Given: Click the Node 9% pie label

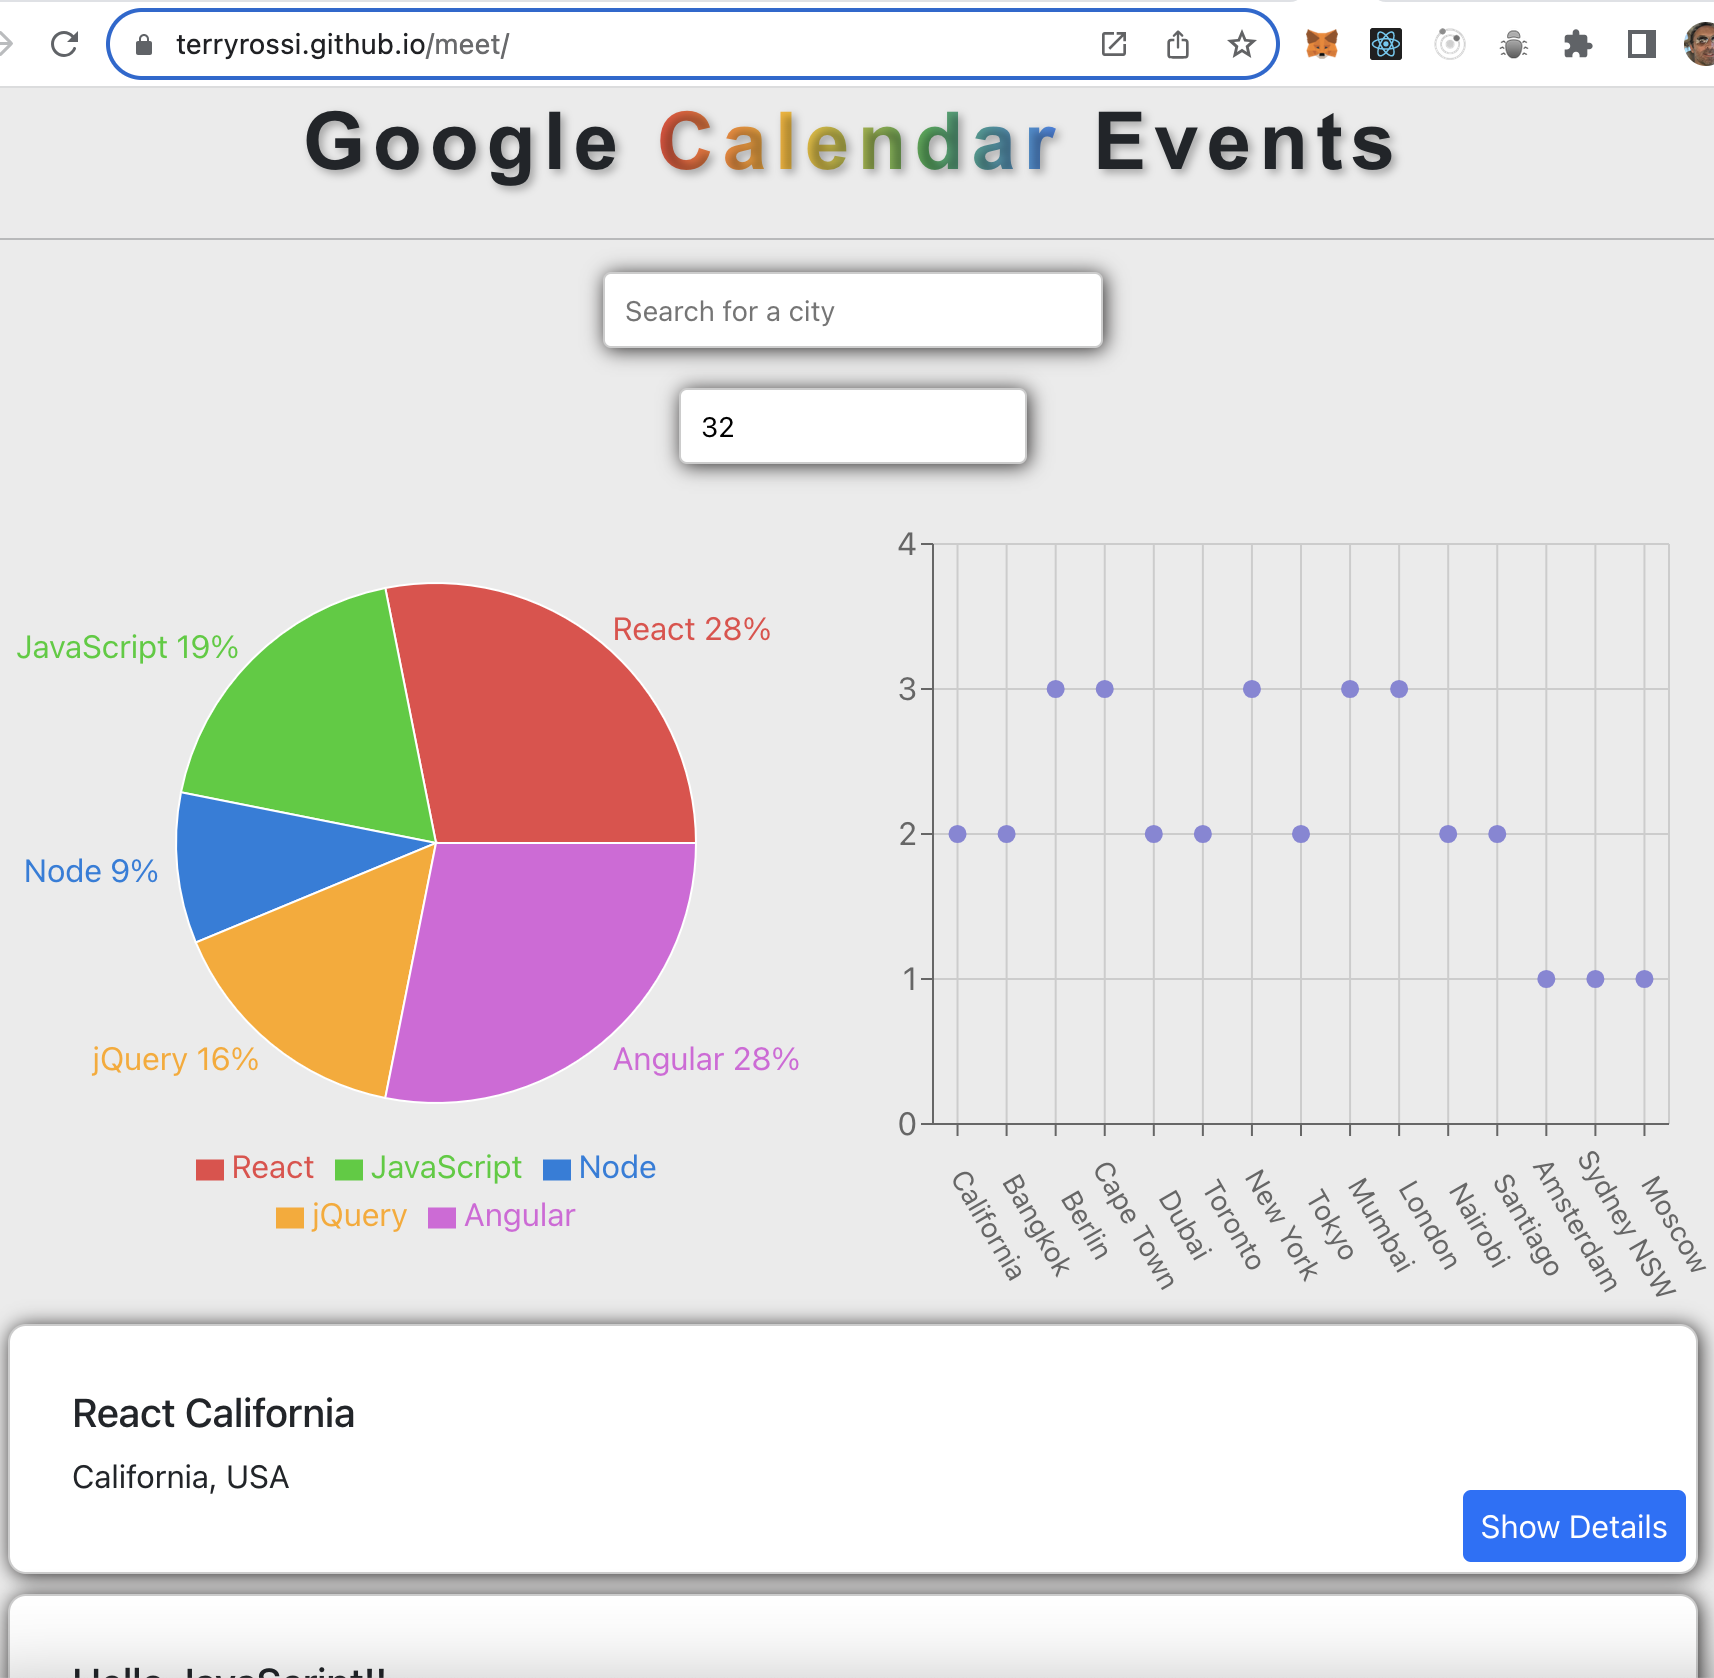Looking at the screenshot, I should click(x=91, y=871).
